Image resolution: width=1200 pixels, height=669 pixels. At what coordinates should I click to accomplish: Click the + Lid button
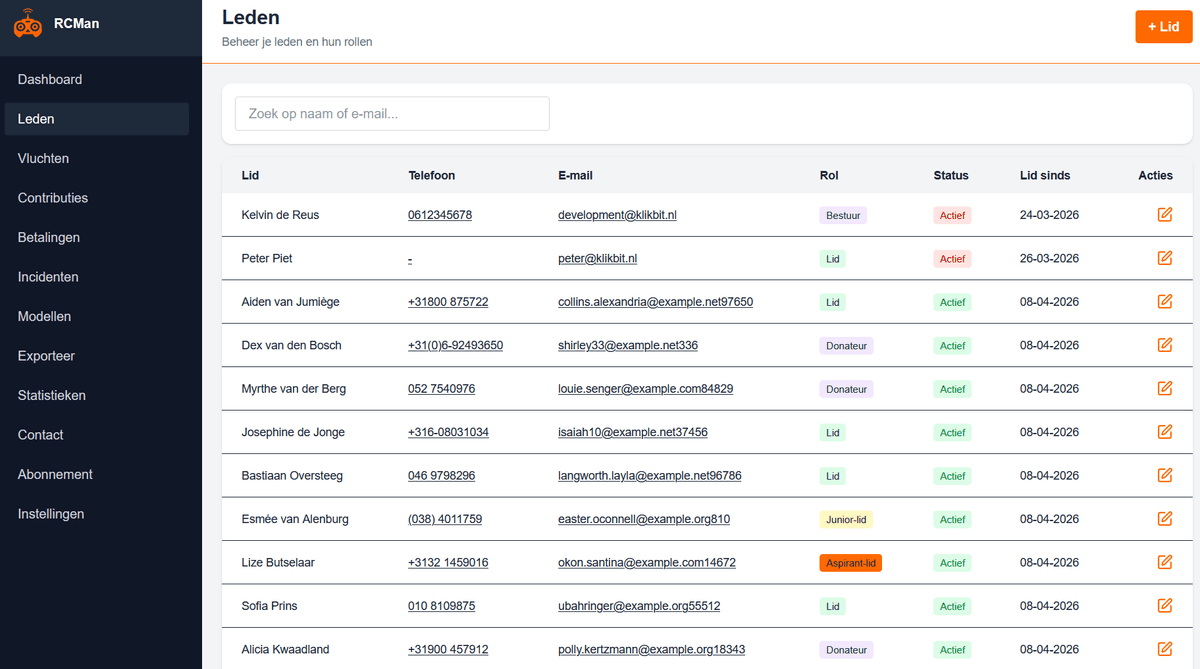1163,27
